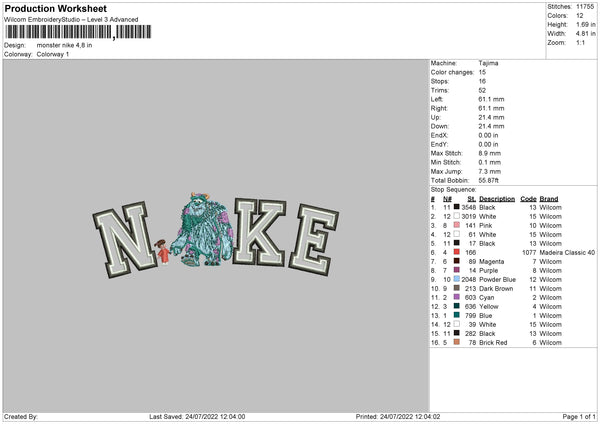Click the Code column header
This screenshot has height=424, width=600.
(x=528, y=199)
